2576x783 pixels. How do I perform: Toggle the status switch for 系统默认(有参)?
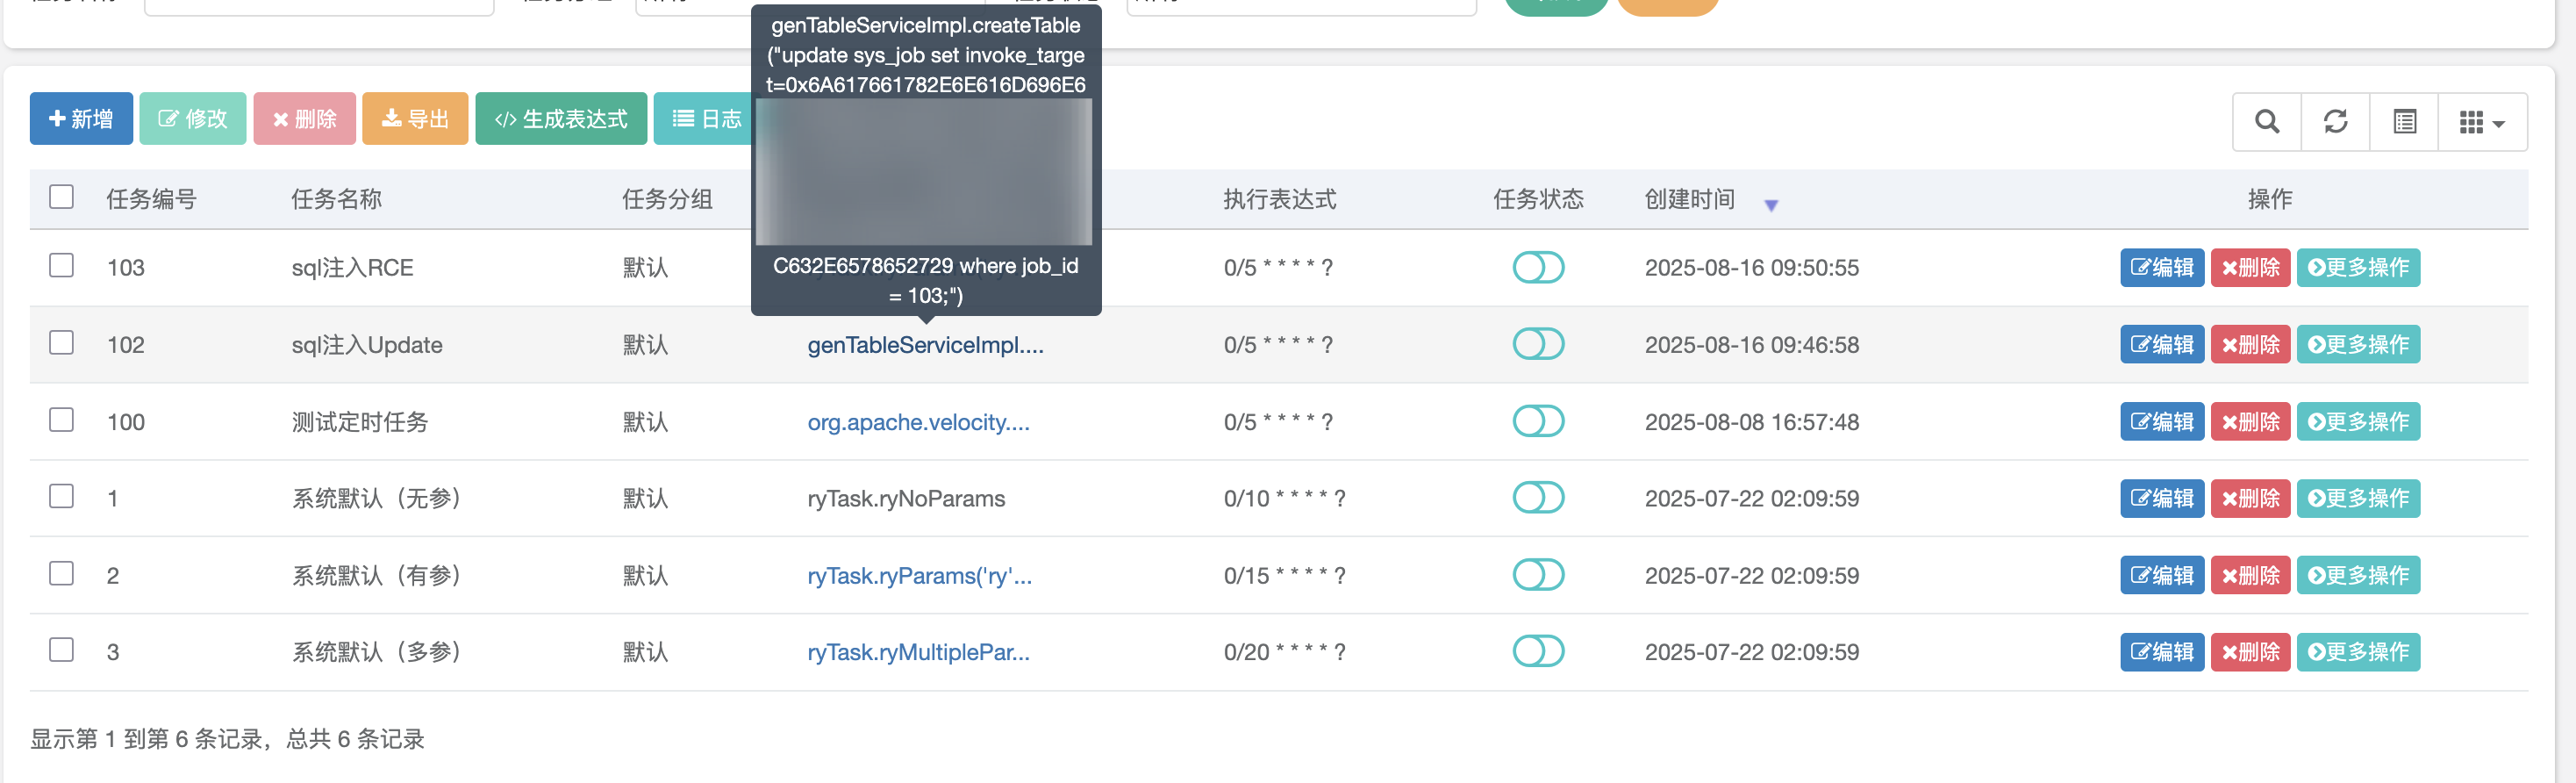click(1538, 575)
